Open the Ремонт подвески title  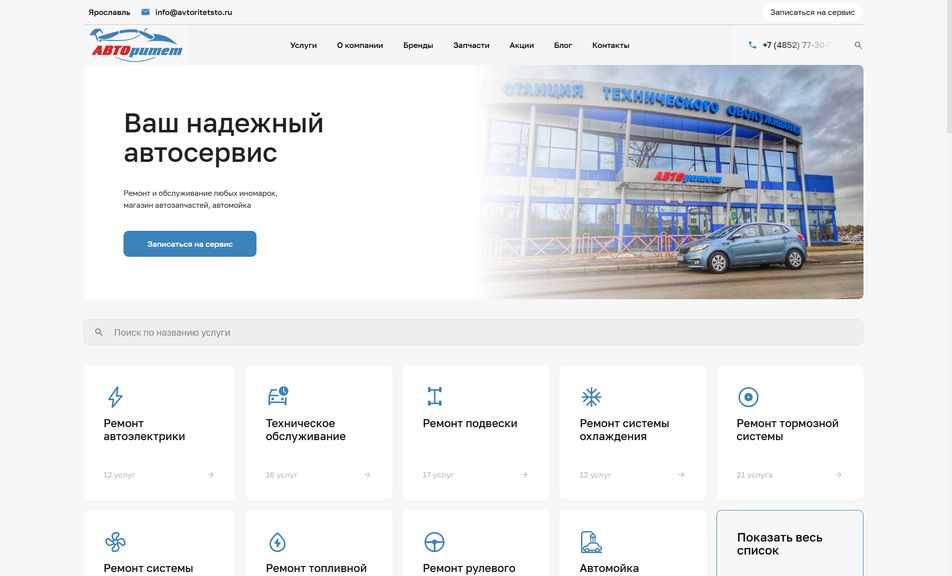click(470, 423)
